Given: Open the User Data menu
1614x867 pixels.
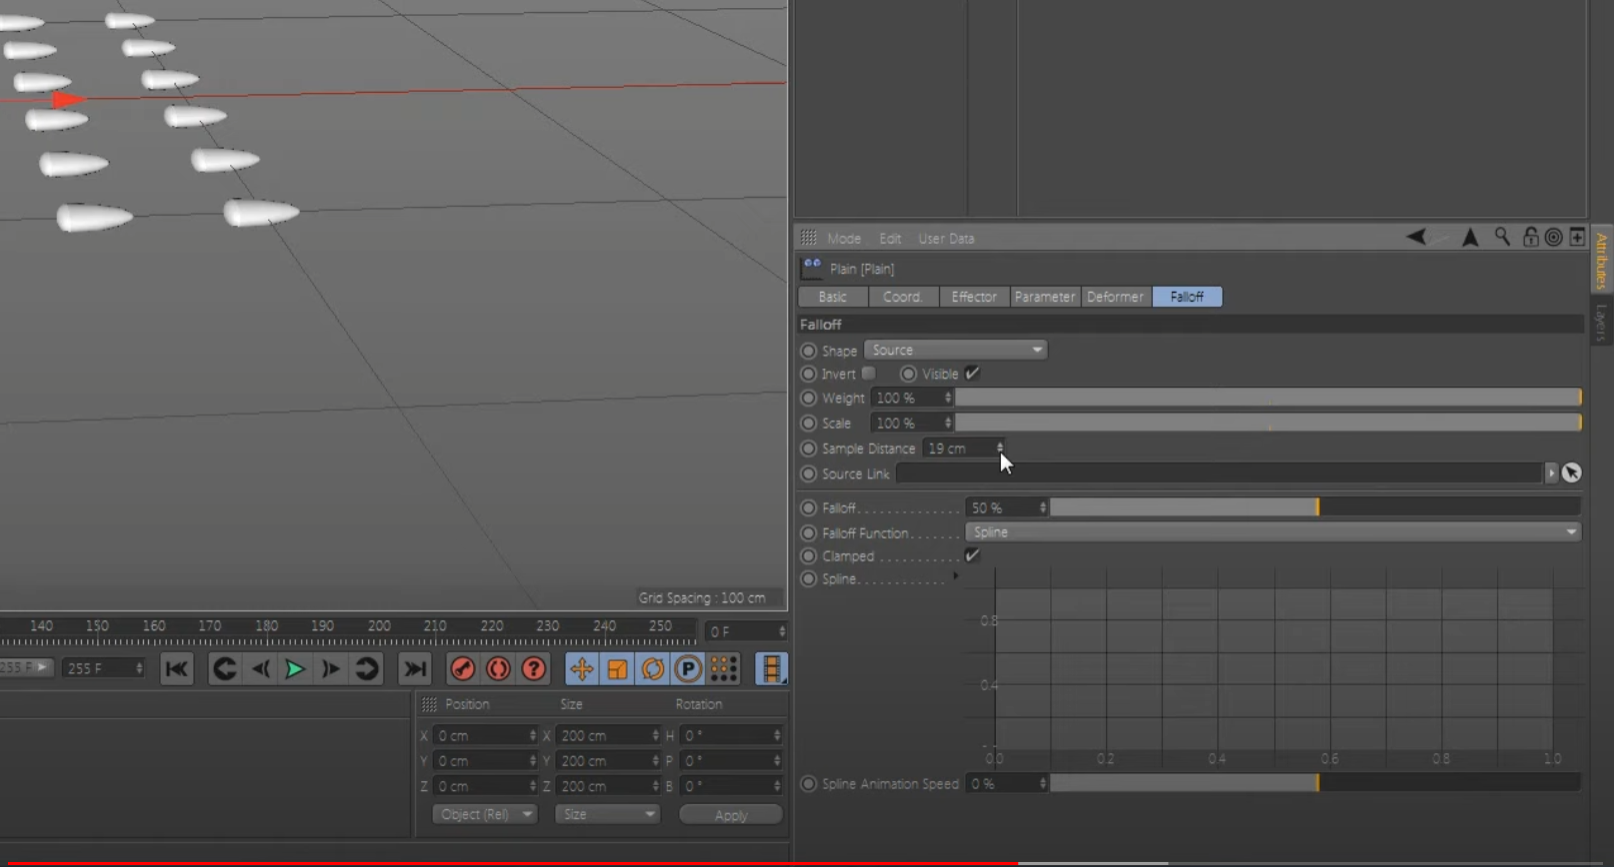Looking at the screenshot, I should click(x=946, y=239).
